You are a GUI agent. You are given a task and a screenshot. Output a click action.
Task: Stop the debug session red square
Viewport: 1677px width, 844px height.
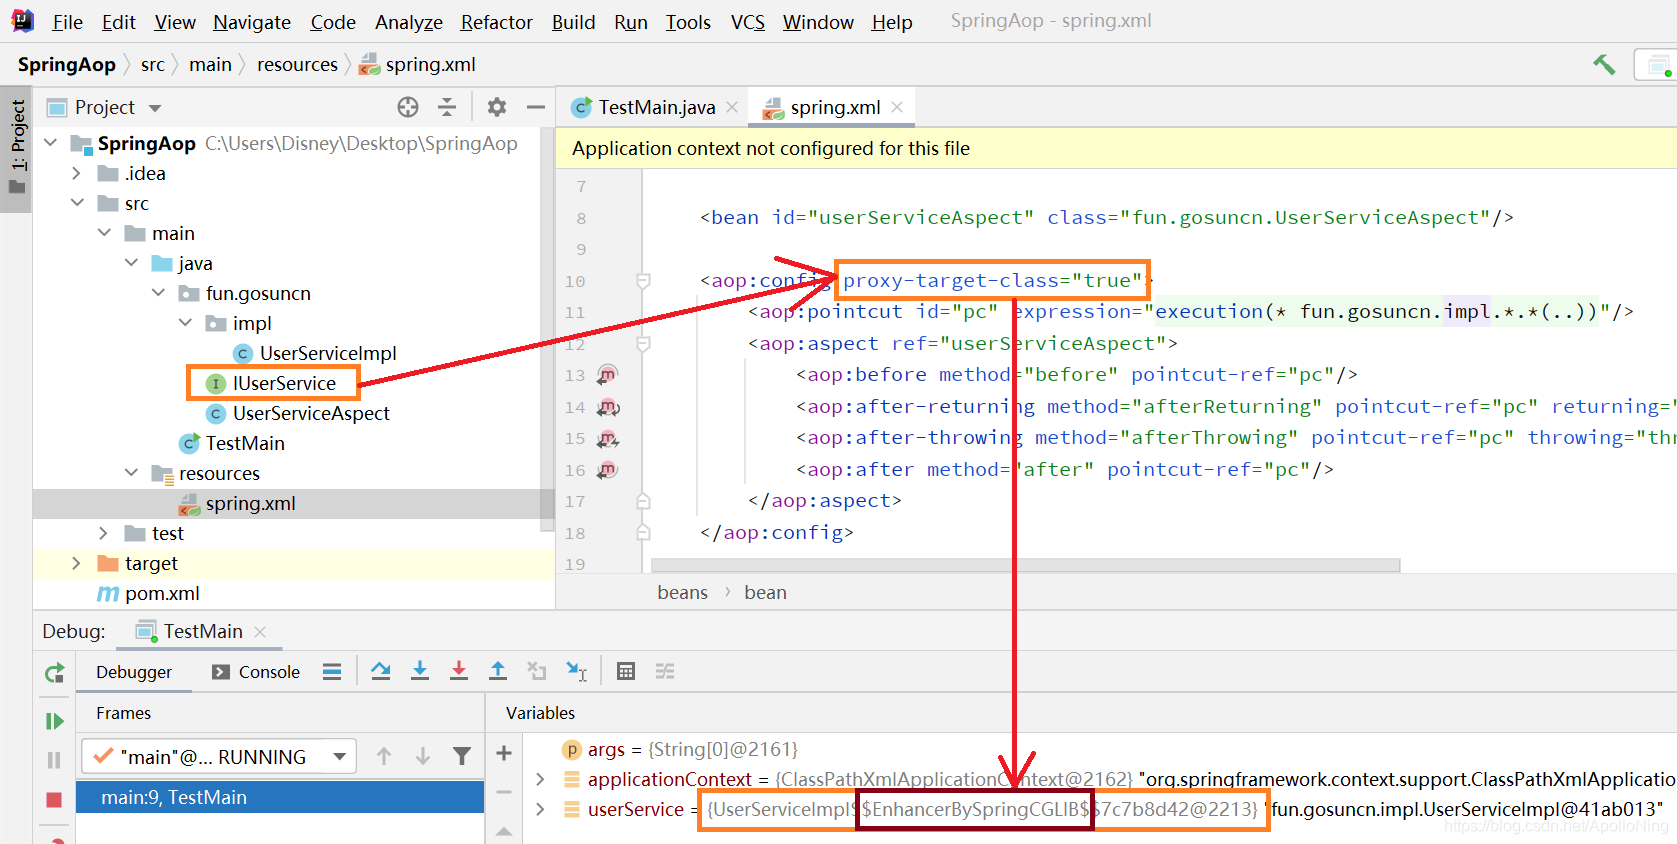pos(54,799)
